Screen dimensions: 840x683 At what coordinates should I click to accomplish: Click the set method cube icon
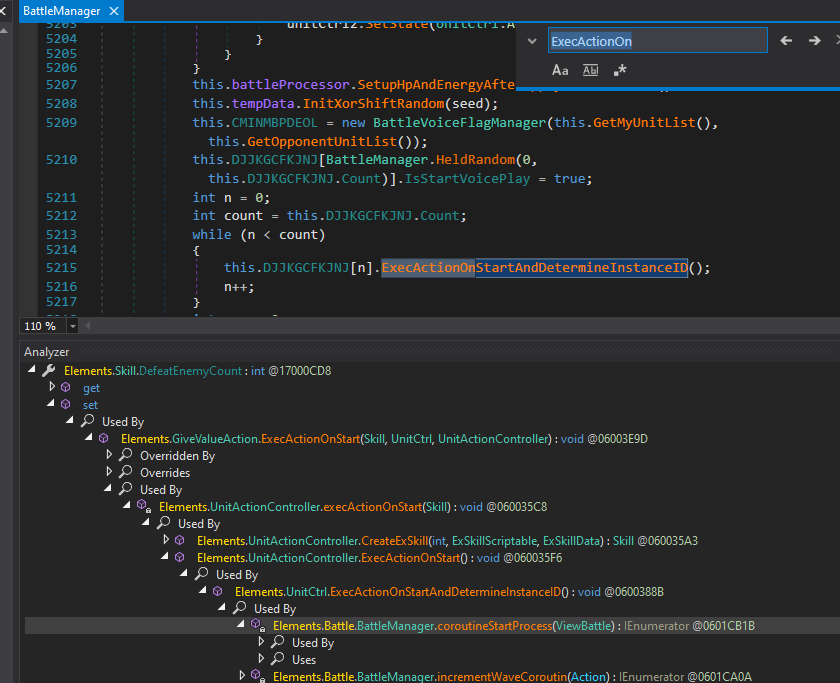pos(66,404)
